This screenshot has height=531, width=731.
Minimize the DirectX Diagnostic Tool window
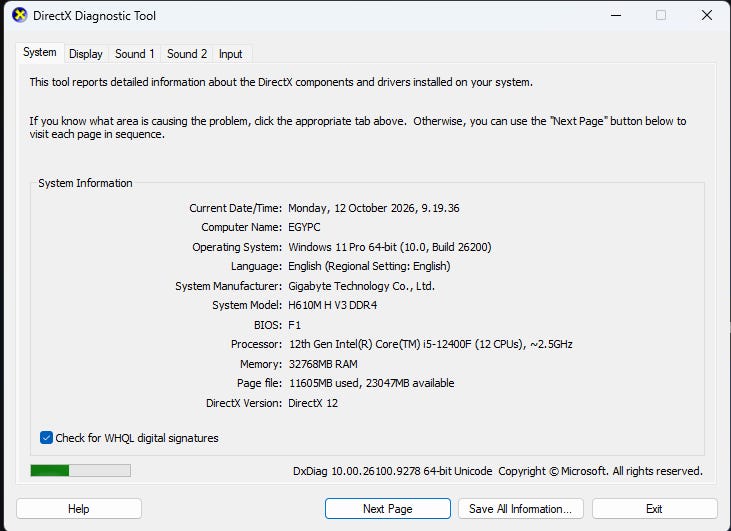click(616, 15)
